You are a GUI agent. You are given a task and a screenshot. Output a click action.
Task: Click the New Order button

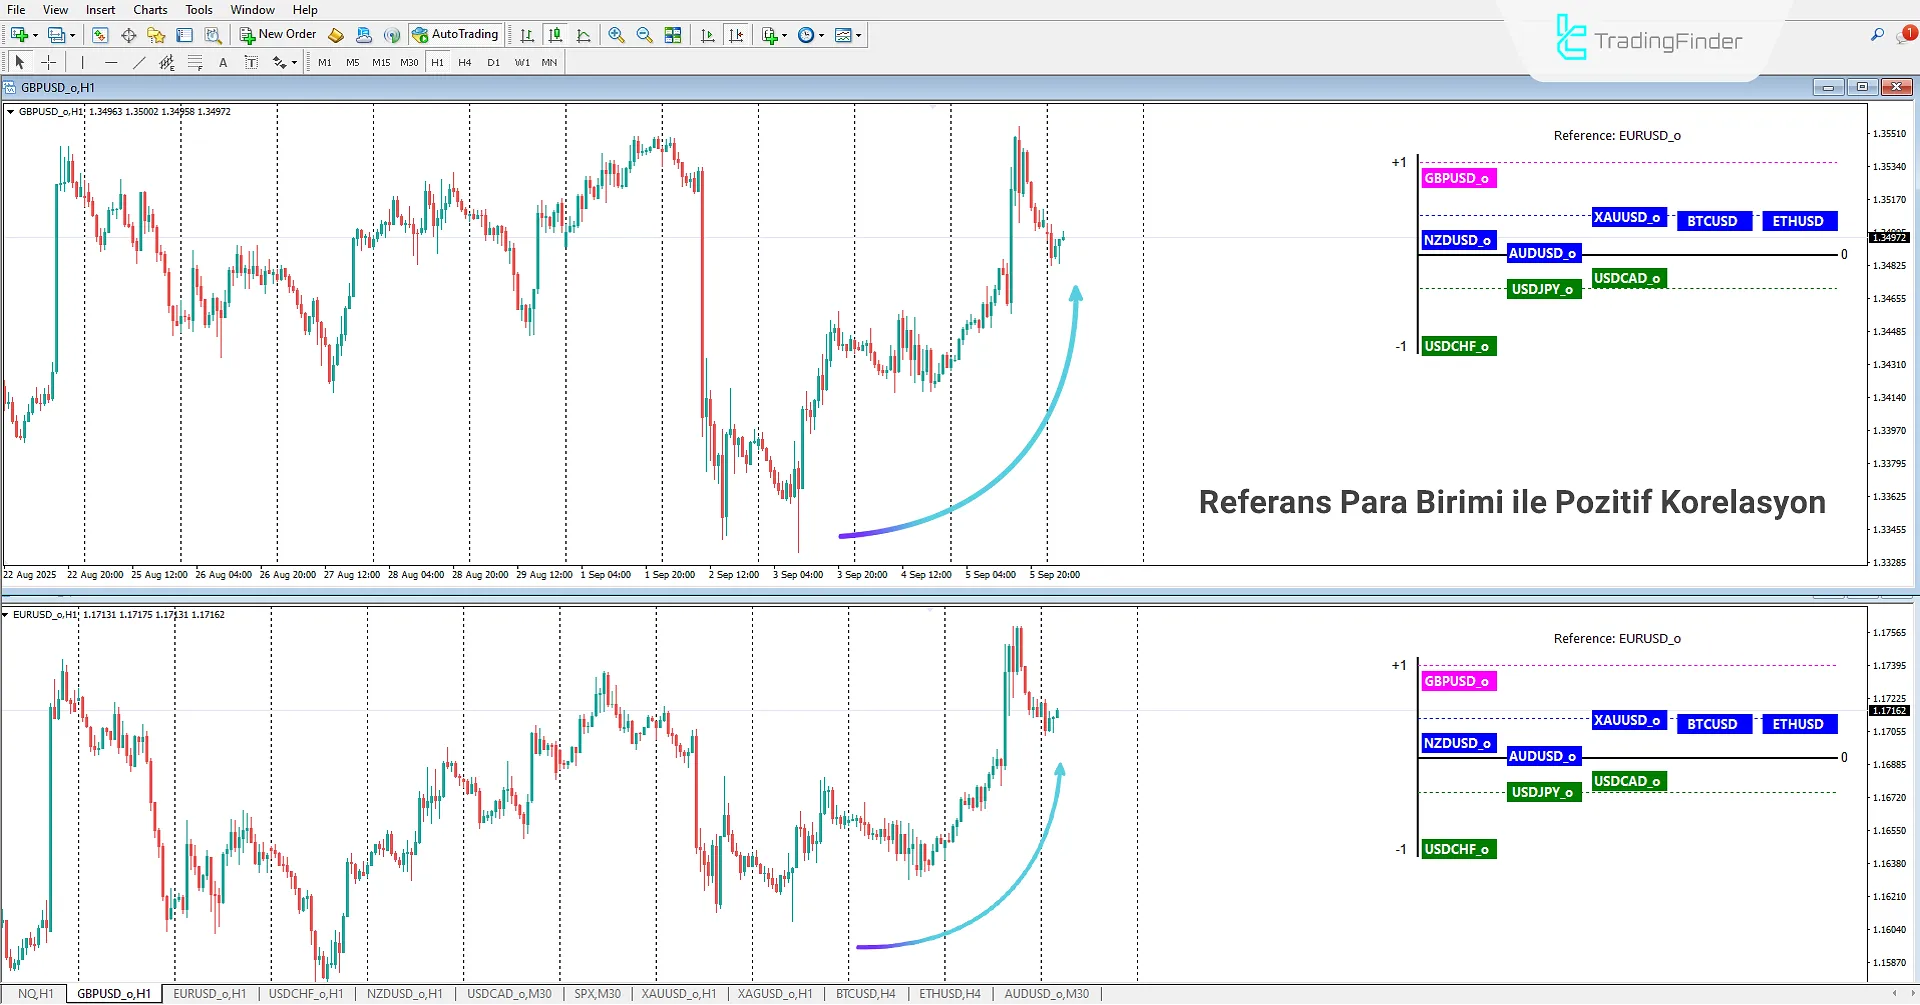pos(277,35)
